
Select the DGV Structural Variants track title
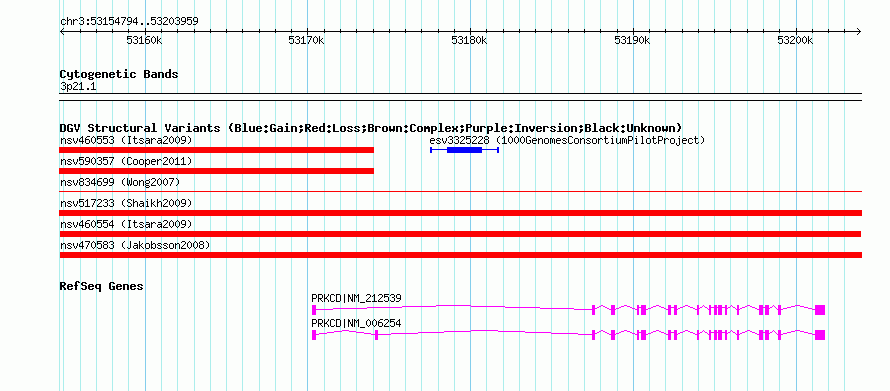click(371, 128)
